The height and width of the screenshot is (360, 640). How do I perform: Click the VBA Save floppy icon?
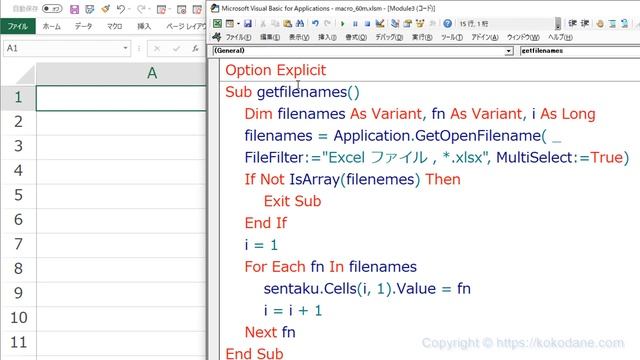pyautogui.click(x=248, y=24)
